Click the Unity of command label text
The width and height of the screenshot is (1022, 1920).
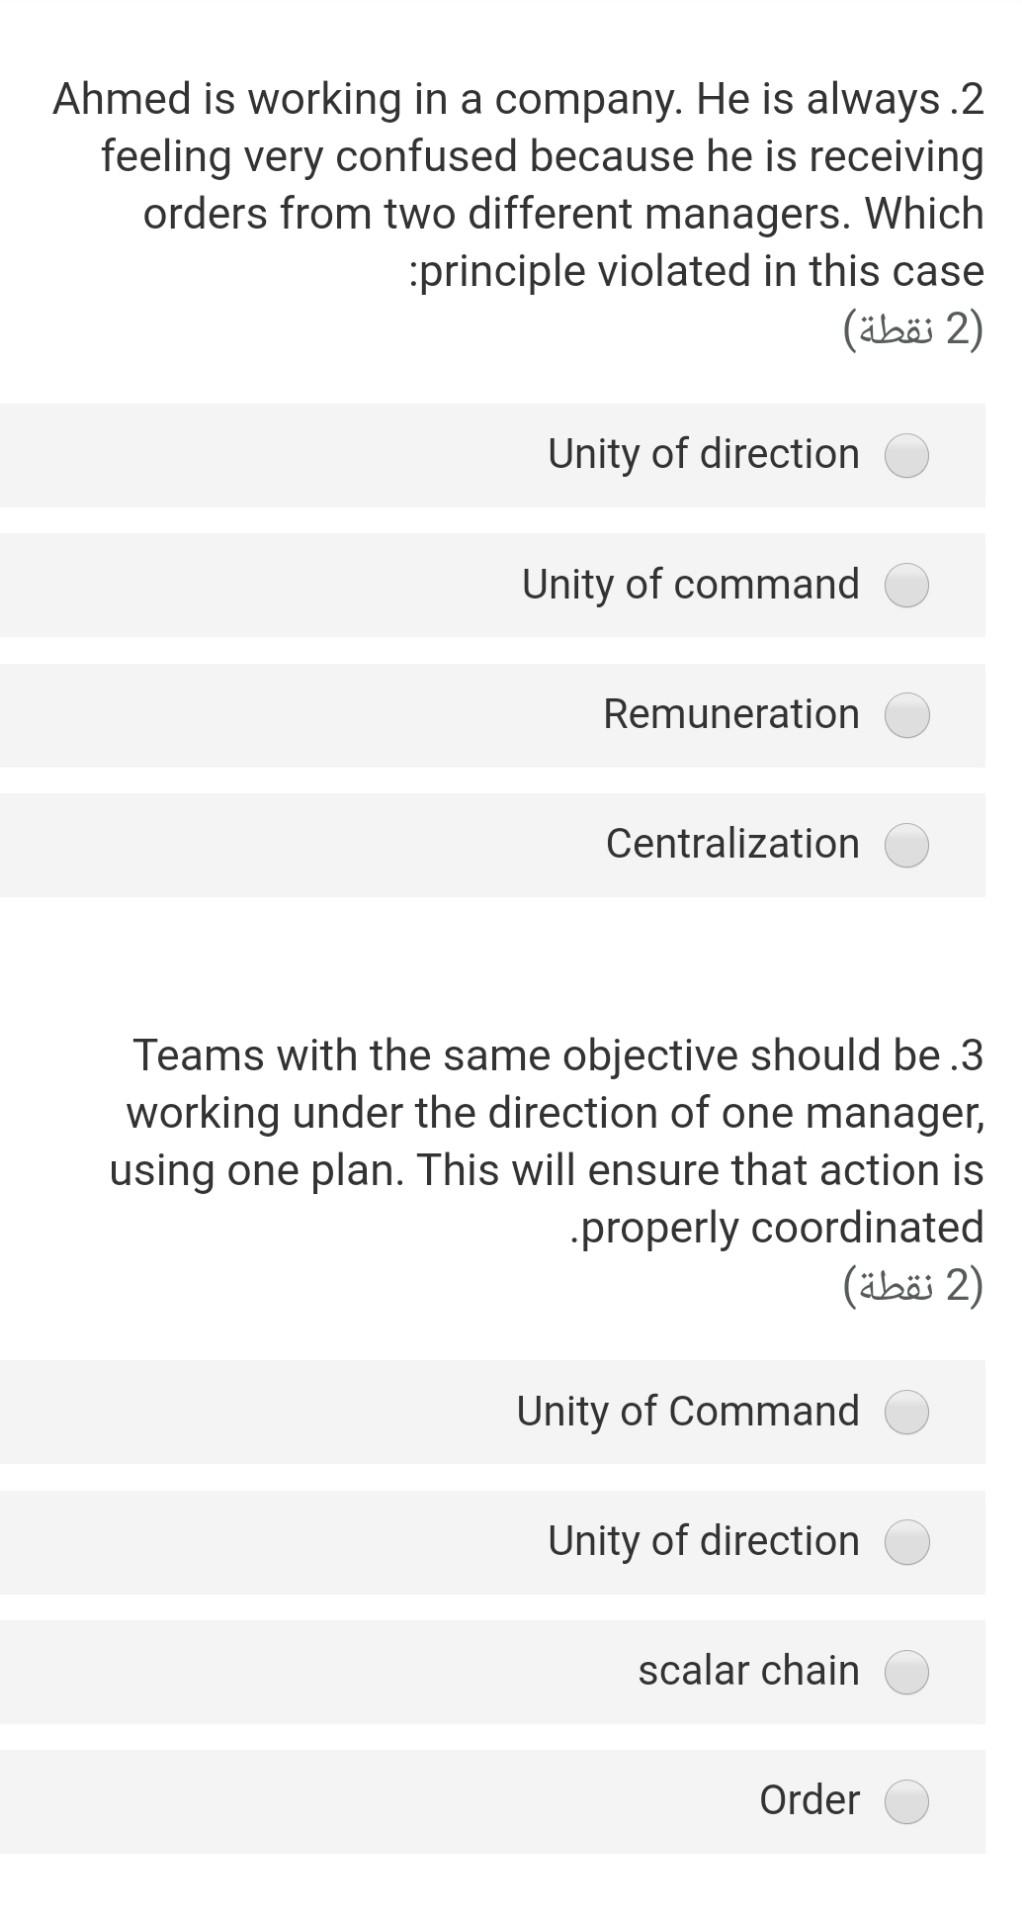[x=691, y=585]
